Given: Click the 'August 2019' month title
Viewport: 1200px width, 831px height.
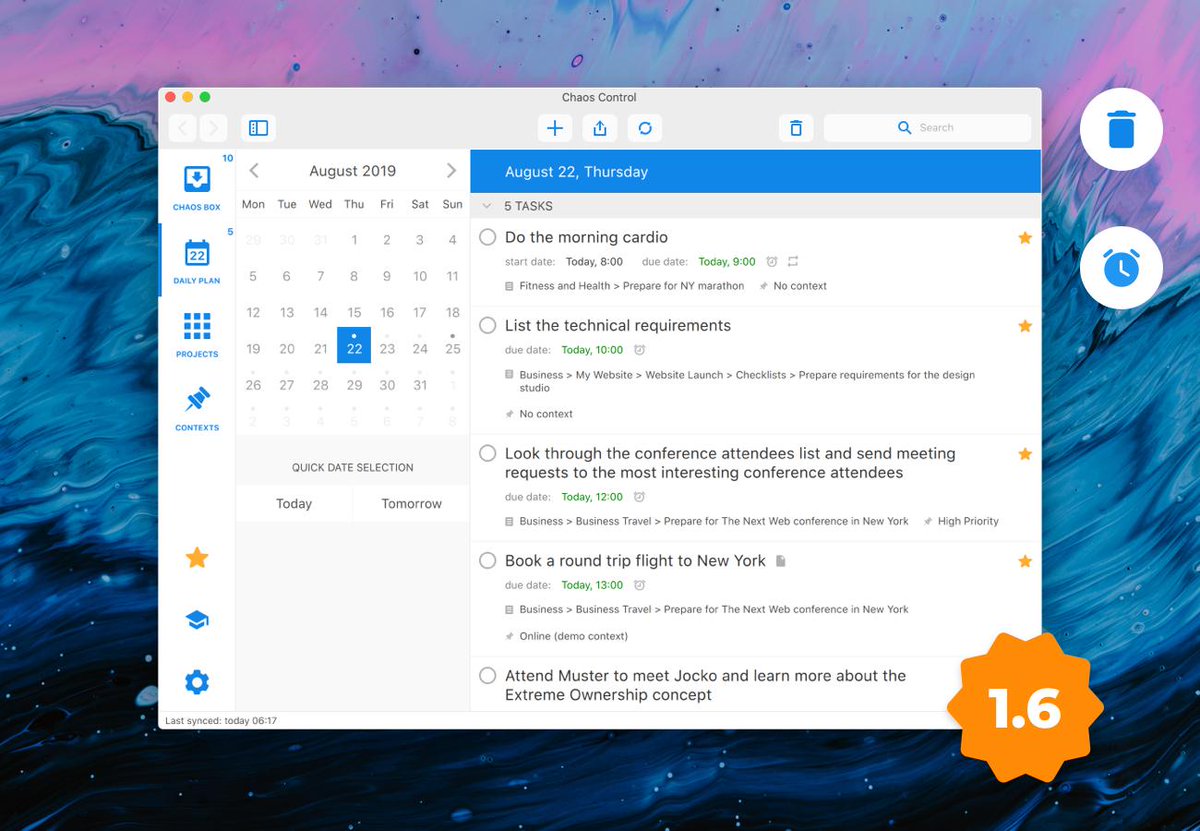Looking at the screenshot, I should 353,171.
